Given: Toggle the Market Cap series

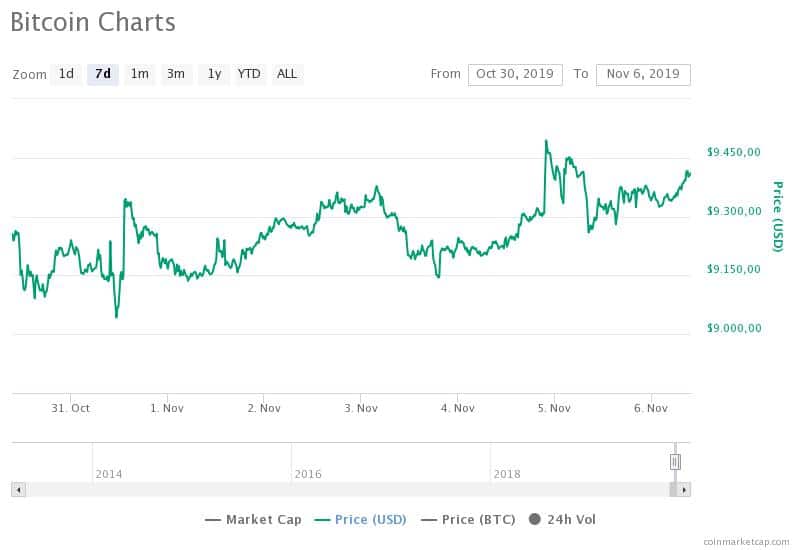Looking at the screenshot, I should coord(253,520).
